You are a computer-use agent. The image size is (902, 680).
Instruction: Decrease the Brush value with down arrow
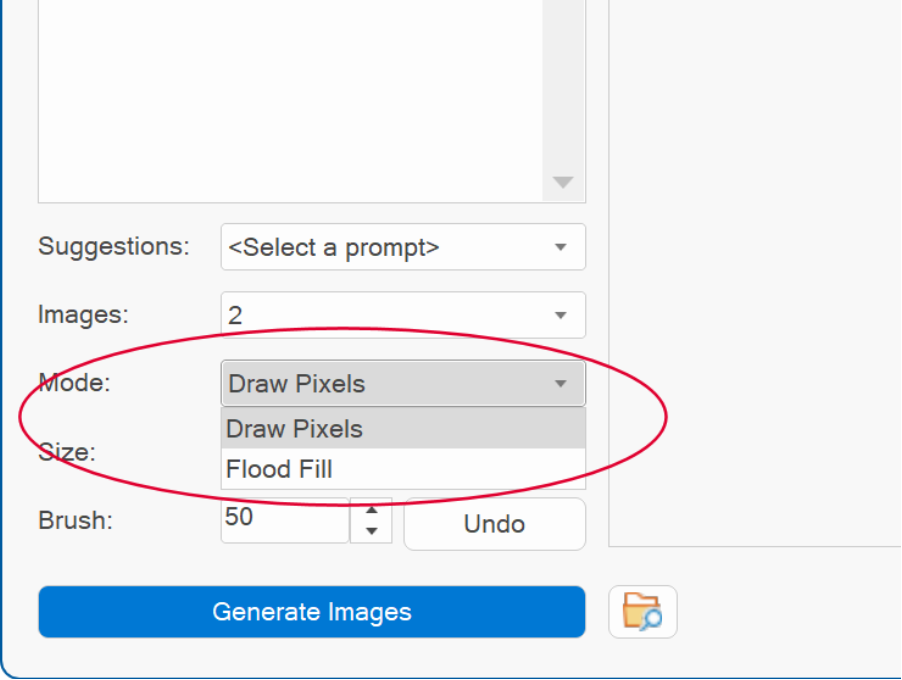pos(371,532)
